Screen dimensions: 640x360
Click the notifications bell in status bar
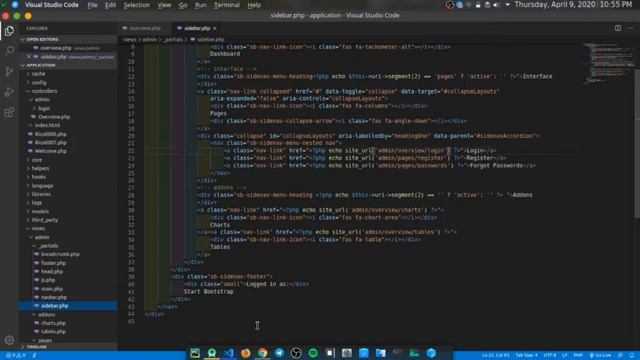tap(632, 356)
